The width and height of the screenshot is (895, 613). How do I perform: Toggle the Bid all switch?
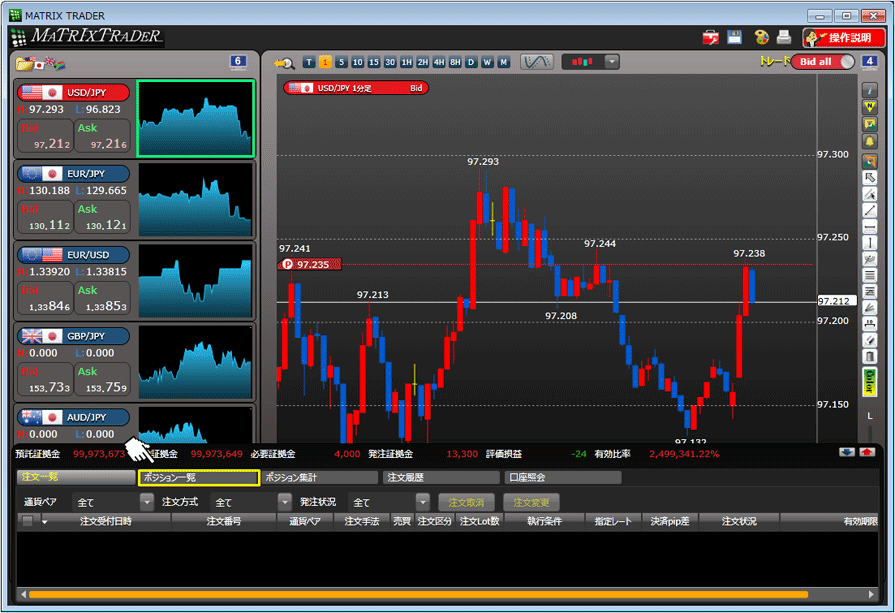coord(823,62)
